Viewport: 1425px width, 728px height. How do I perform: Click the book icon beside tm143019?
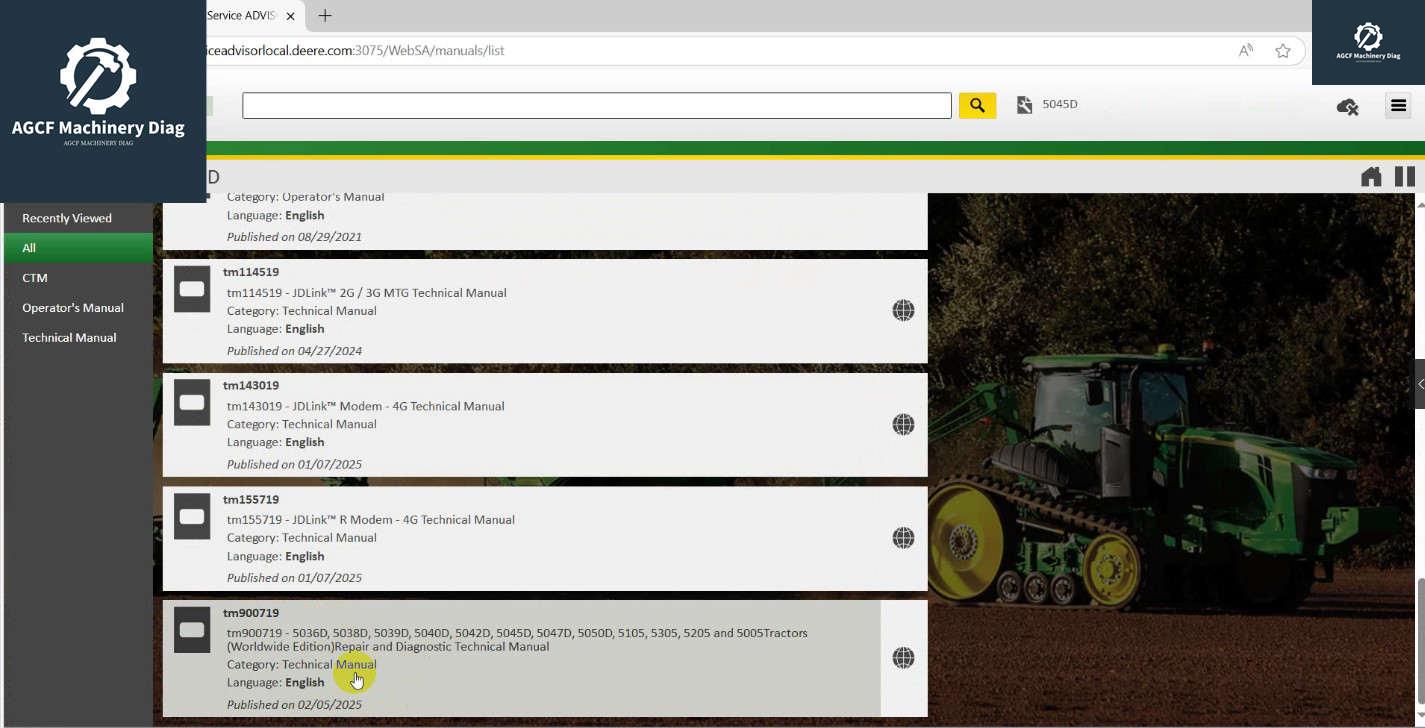(x=191, y=402)
